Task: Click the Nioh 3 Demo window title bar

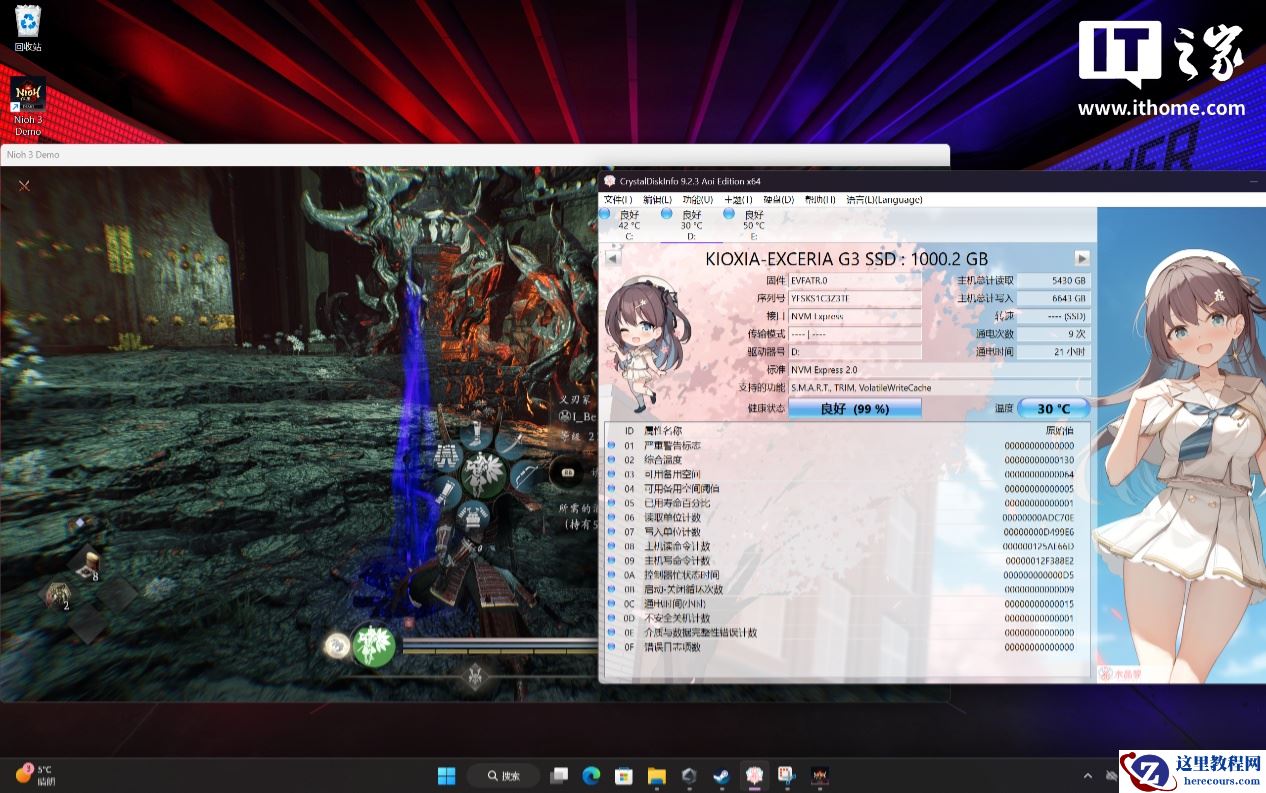Action: tap(475, 155)
